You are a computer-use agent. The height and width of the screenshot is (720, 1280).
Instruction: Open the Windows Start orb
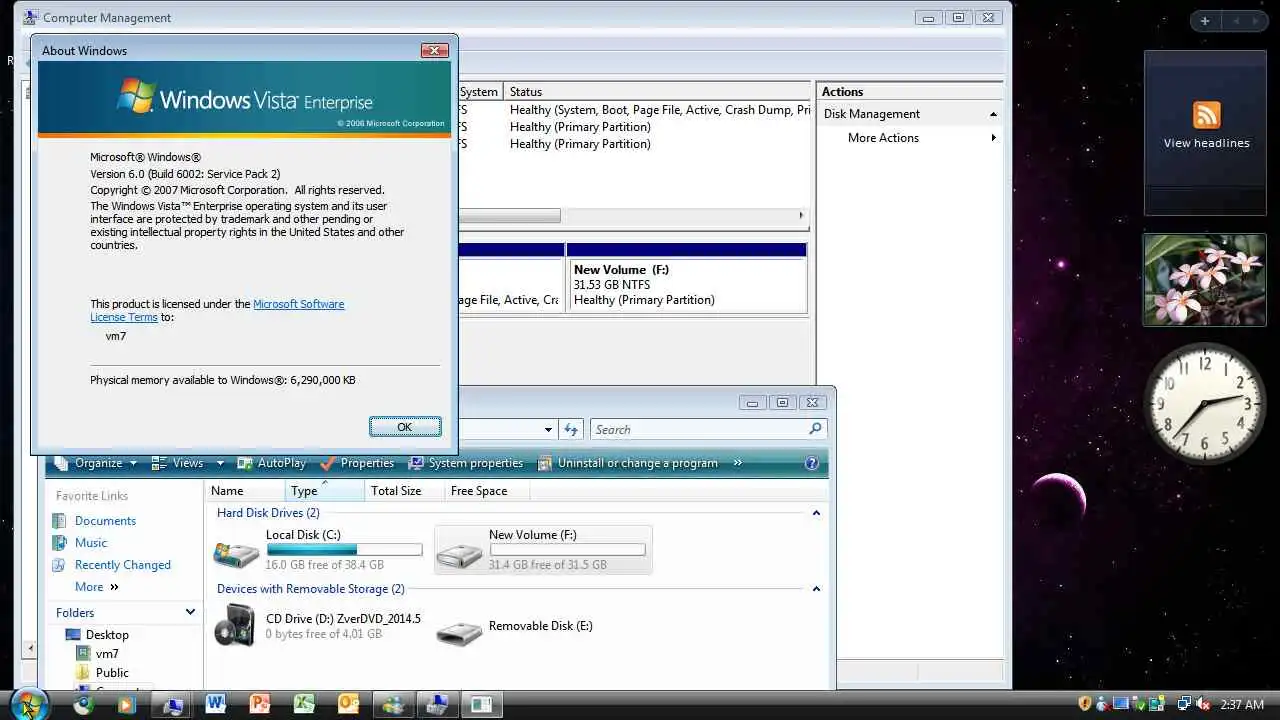click(27, 704)
